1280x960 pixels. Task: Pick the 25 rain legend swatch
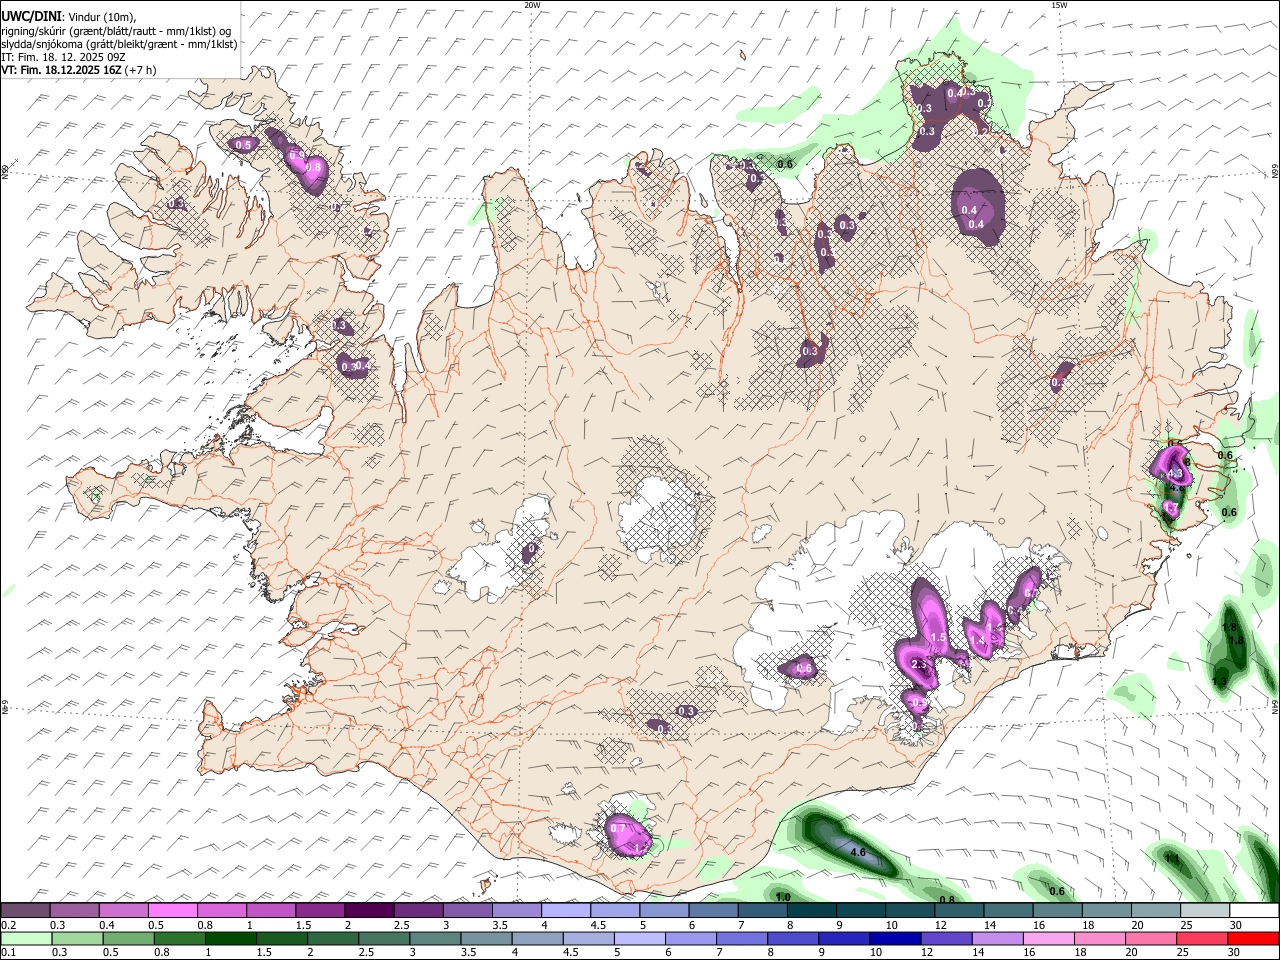point(1201,939)
